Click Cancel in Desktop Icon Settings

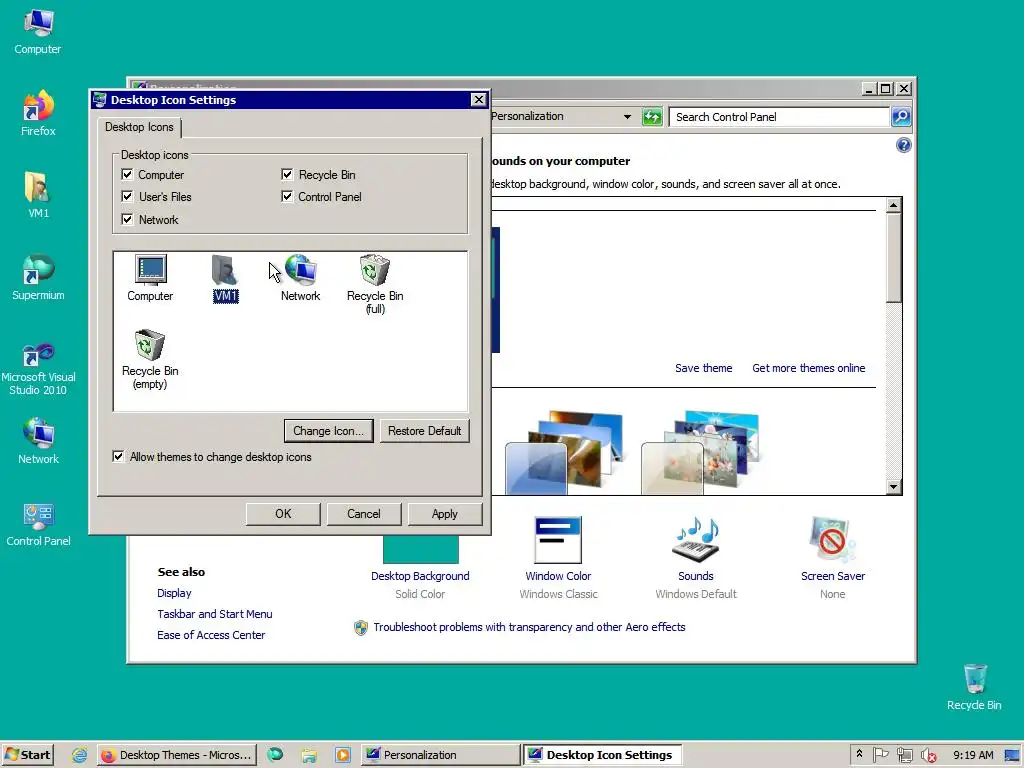tap(364, 514)
